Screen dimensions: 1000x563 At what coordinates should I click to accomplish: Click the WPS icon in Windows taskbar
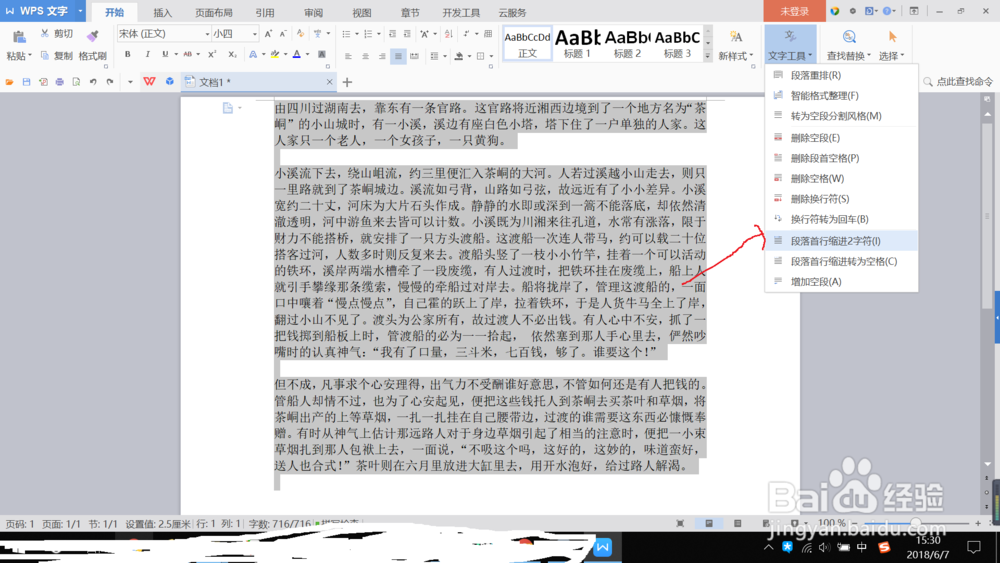(603, 548)
